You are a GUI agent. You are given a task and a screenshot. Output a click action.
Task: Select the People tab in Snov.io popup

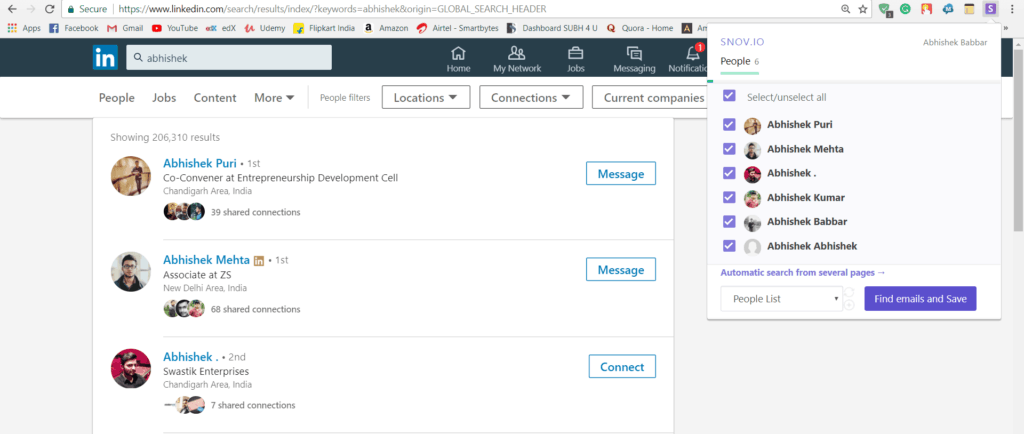pos(739,61)
